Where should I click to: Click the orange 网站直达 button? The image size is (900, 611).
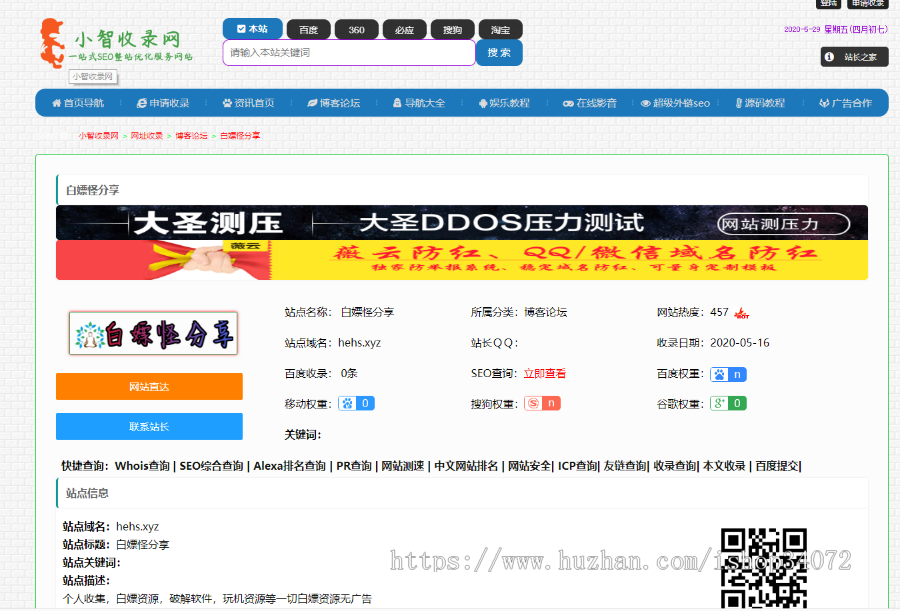[x=148, y=387]
